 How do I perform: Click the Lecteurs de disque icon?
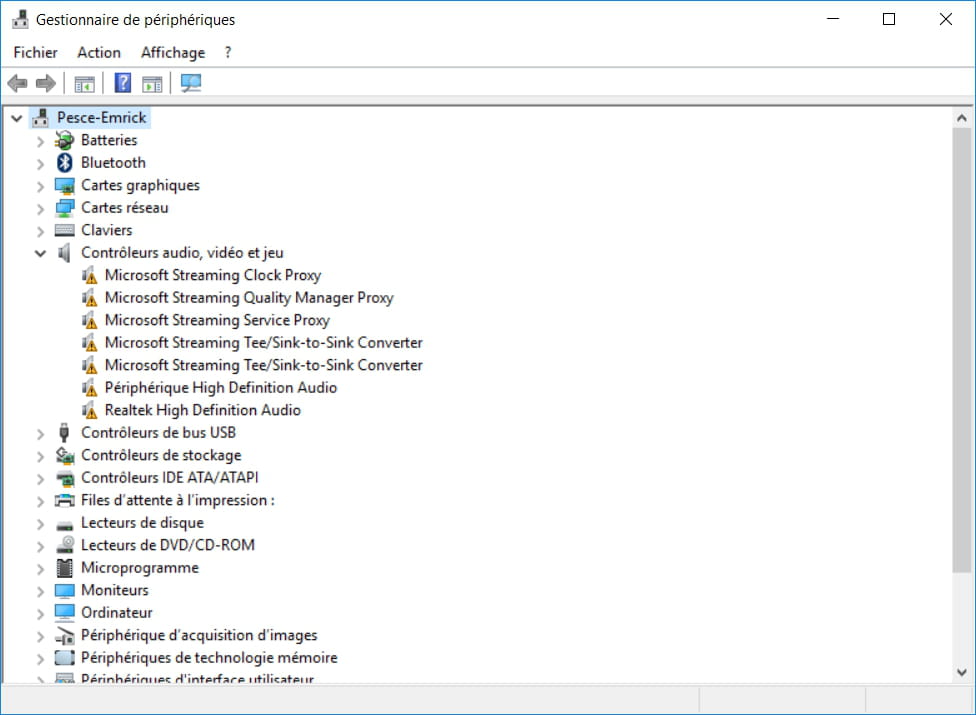(x=64, y=525)
